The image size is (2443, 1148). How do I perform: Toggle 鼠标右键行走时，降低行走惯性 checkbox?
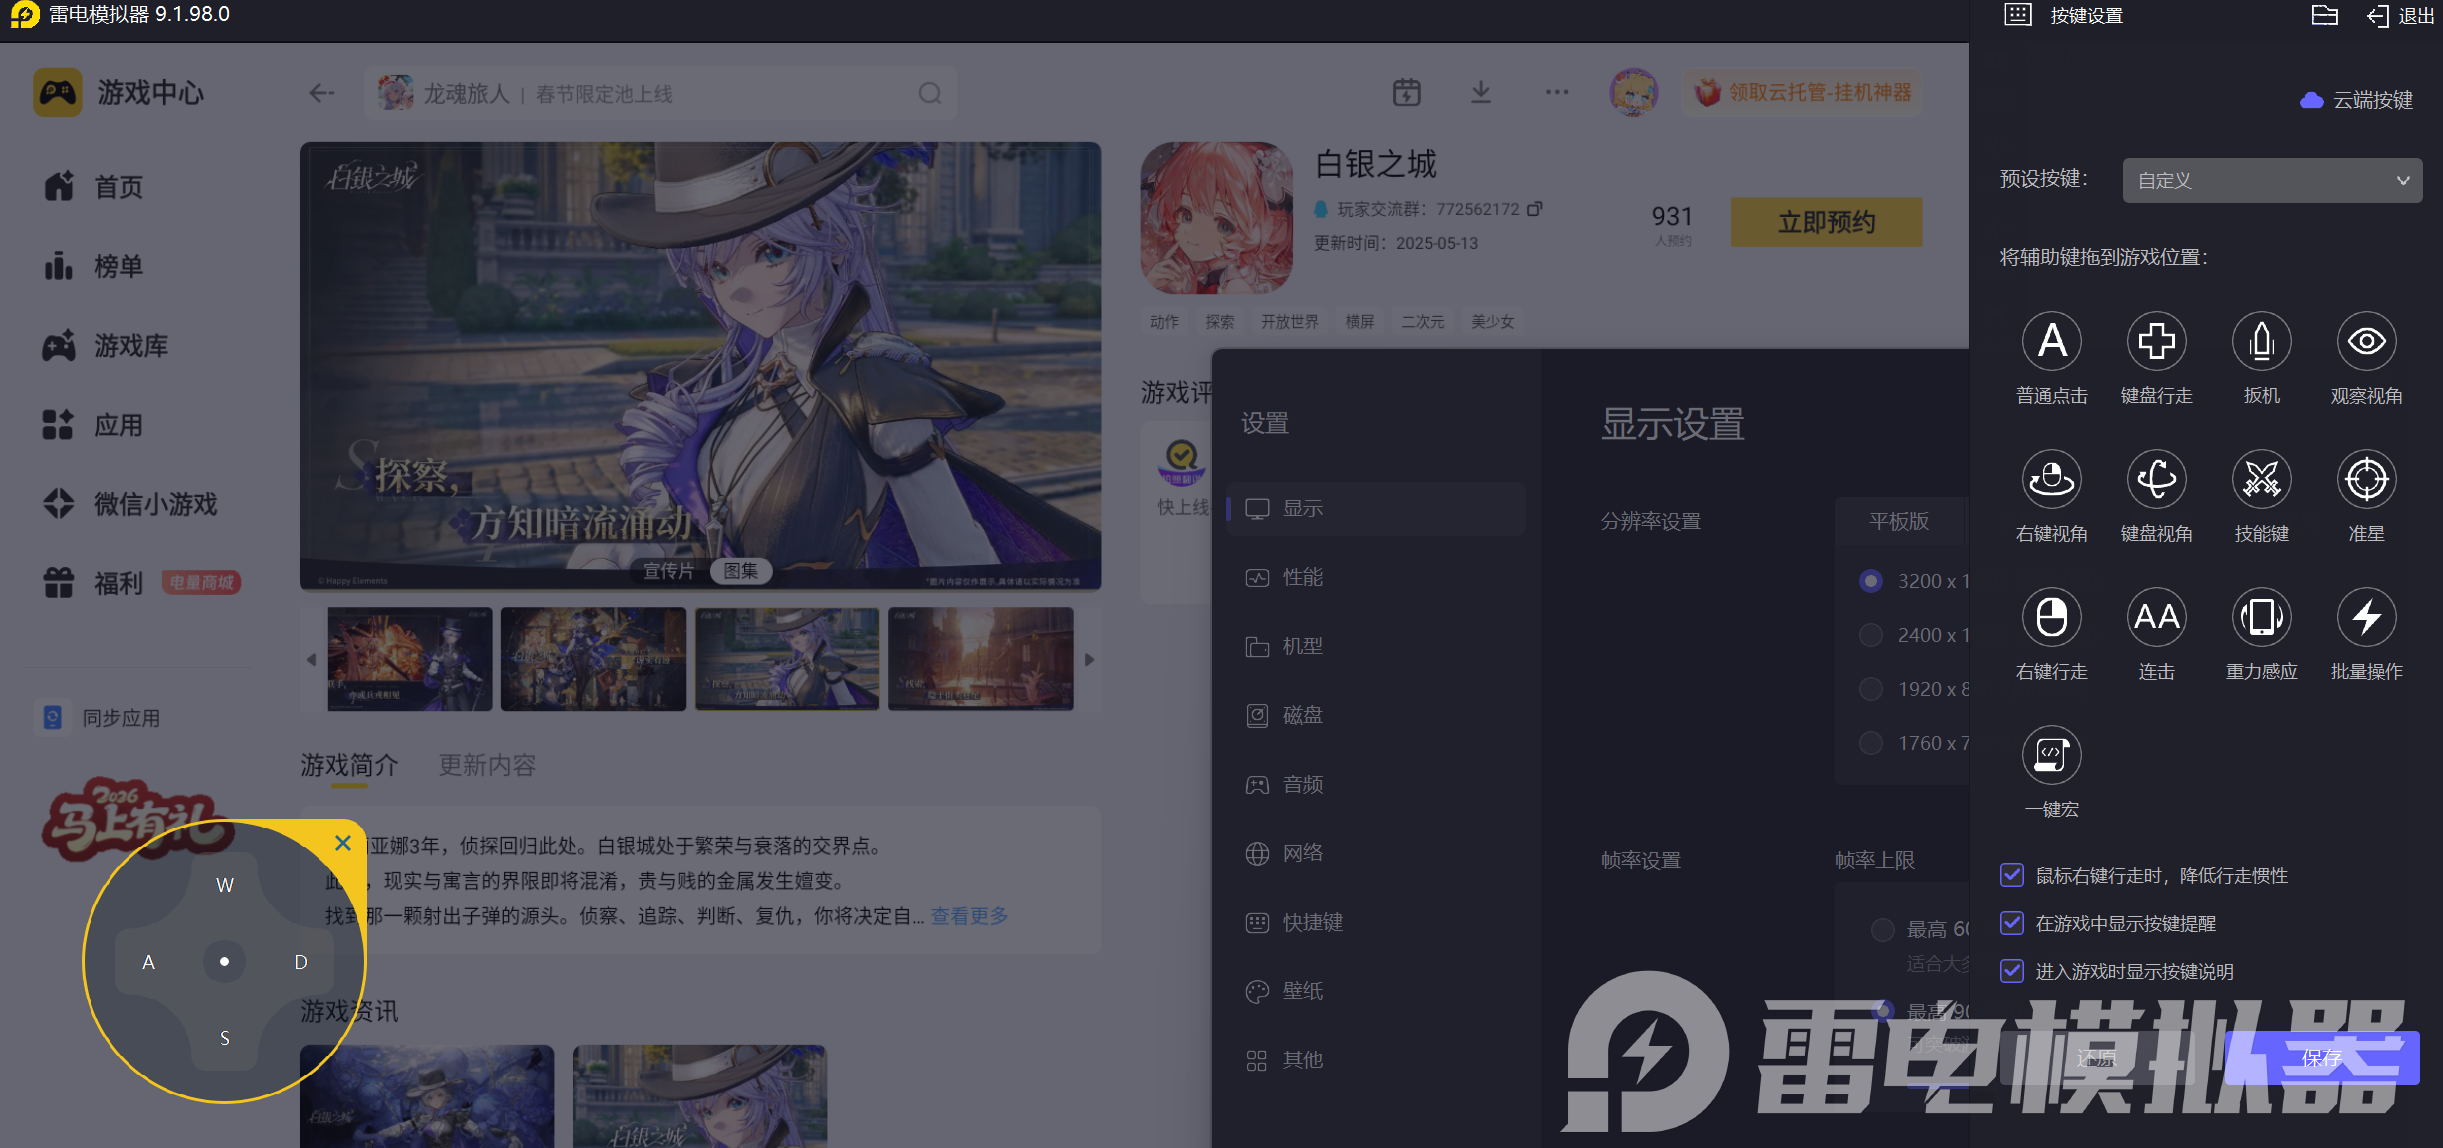click(x=2011, y=875)
